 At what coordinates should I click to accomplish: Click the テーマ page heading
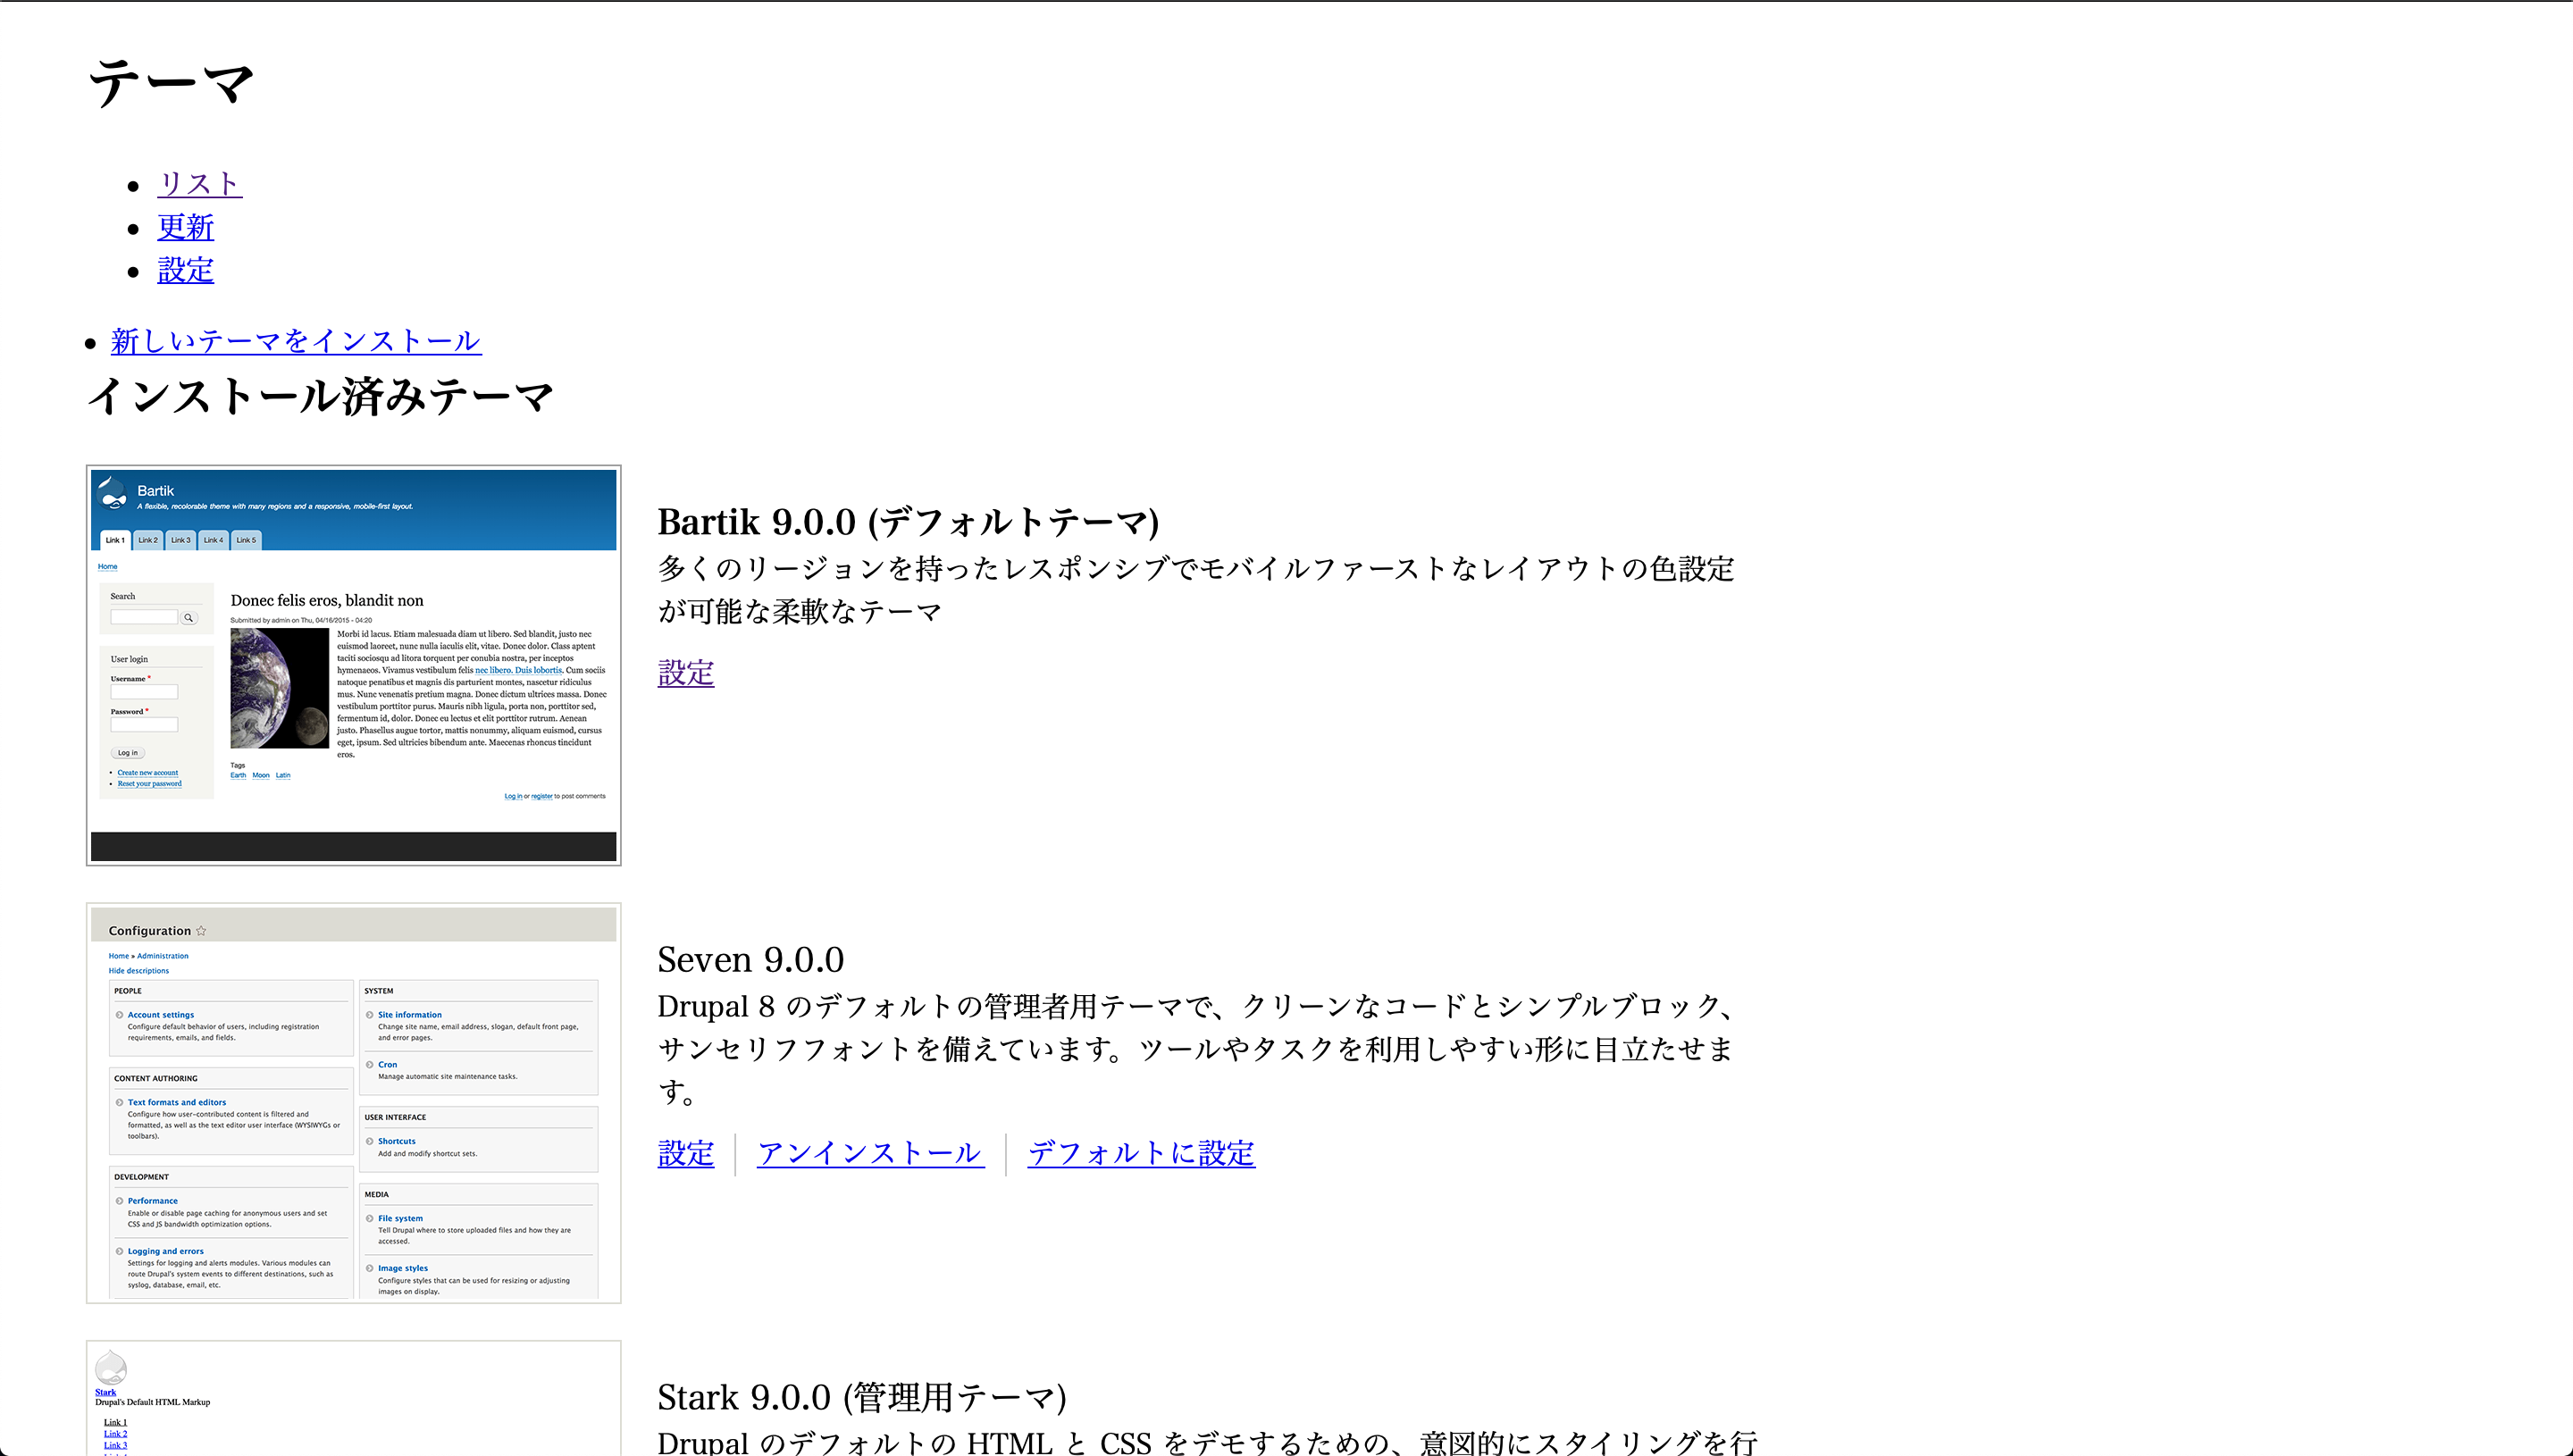[171, 82]
